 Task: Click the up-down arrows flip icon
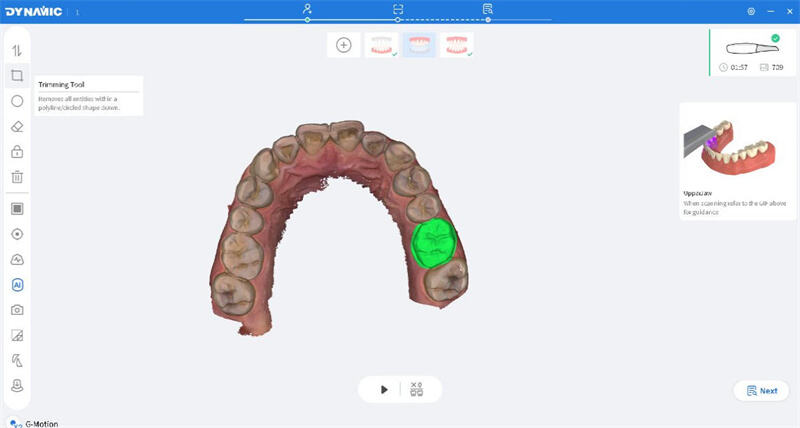[17, 51]
